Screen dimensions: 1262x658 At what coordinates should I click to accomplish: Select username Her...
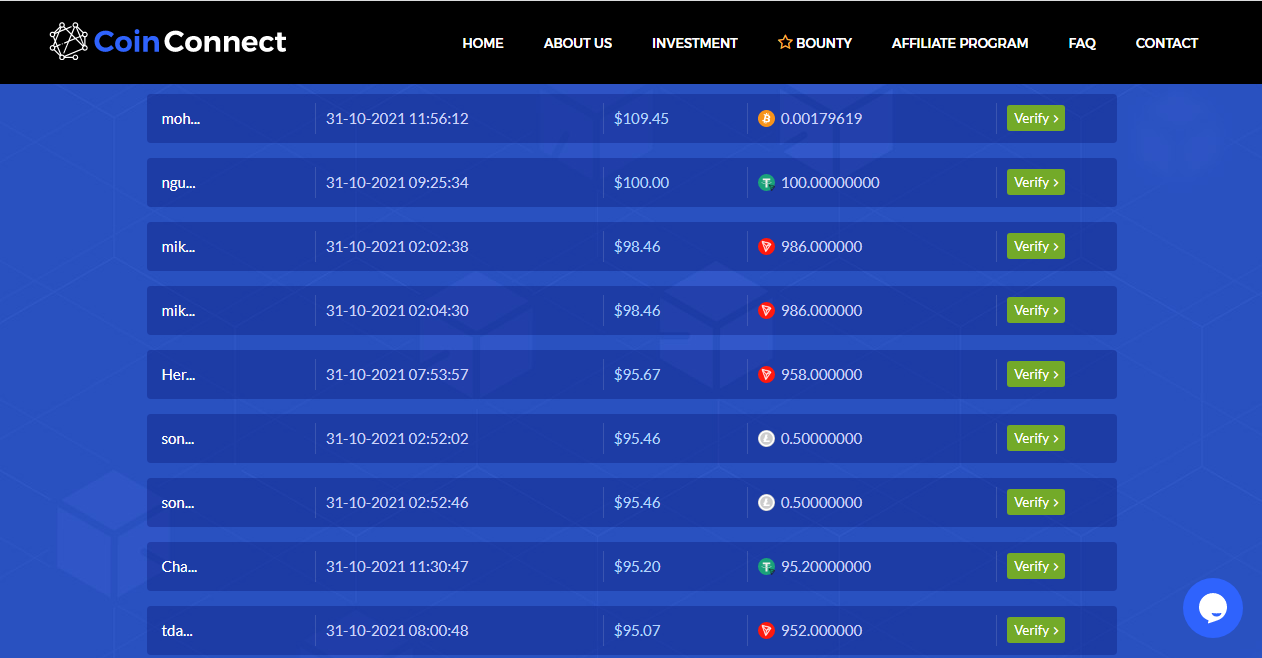[178, 375]
